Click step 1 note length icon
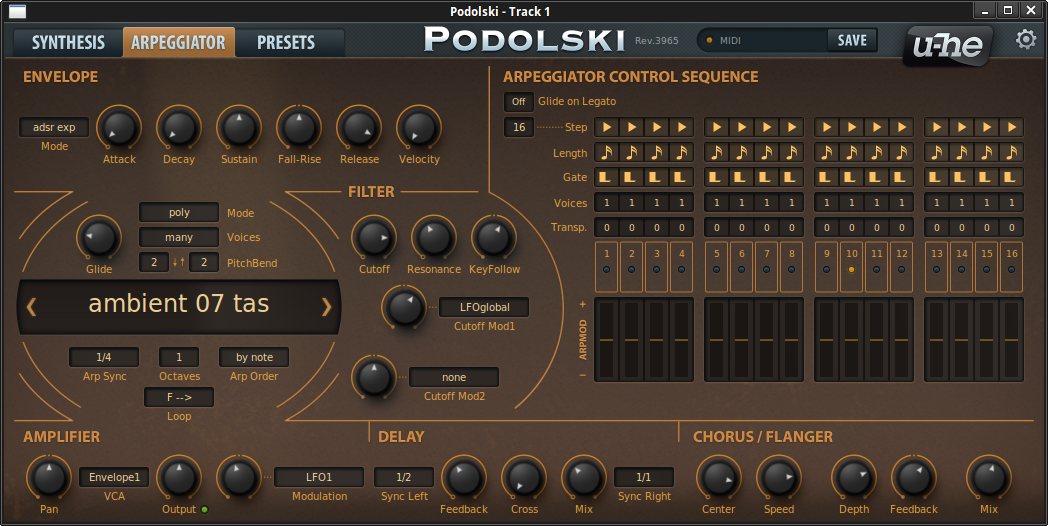This screenshot has height=526, width=1048. pyautogui.click(x=607, y=152)
